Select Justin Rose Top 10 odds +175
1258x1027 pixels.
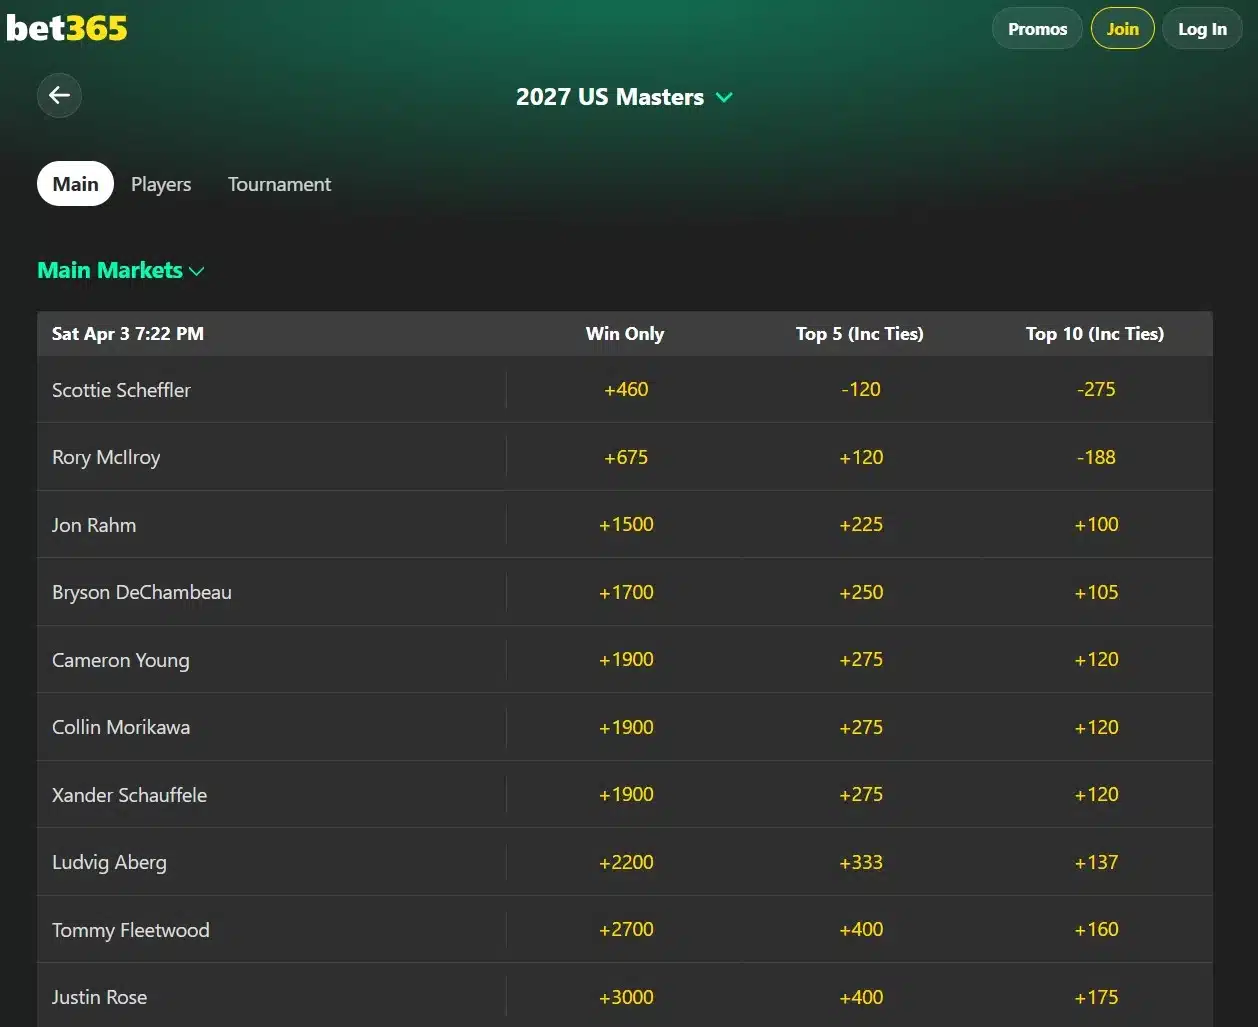(1096, 997)
